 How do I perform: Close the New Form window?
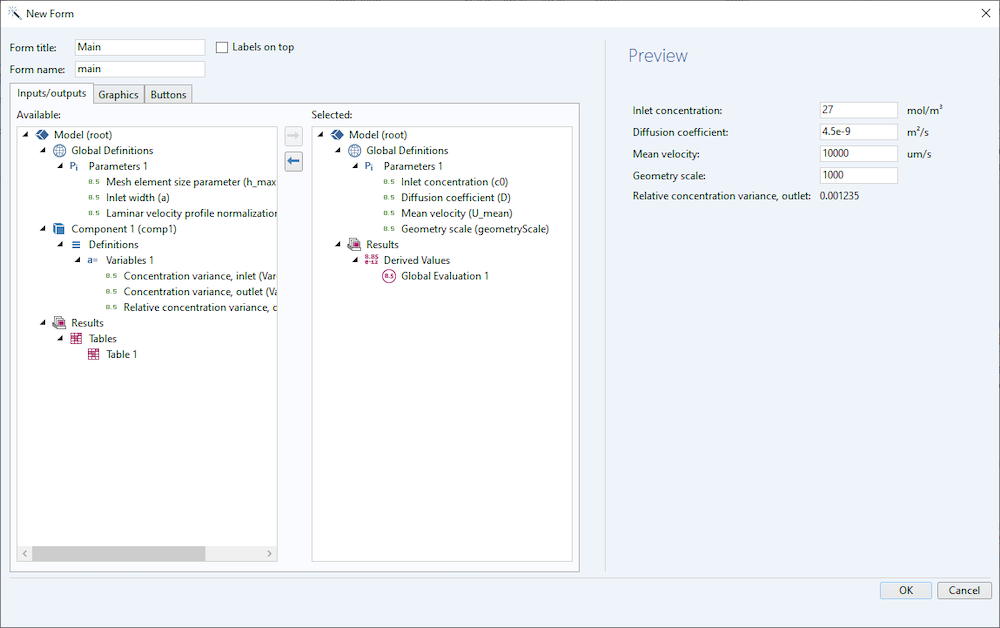click(985, 13)
